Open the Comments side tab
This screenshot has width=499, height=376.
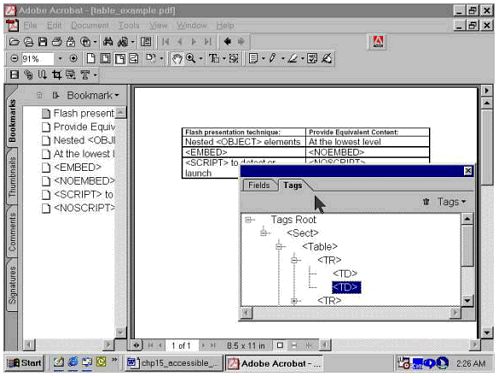12,231
